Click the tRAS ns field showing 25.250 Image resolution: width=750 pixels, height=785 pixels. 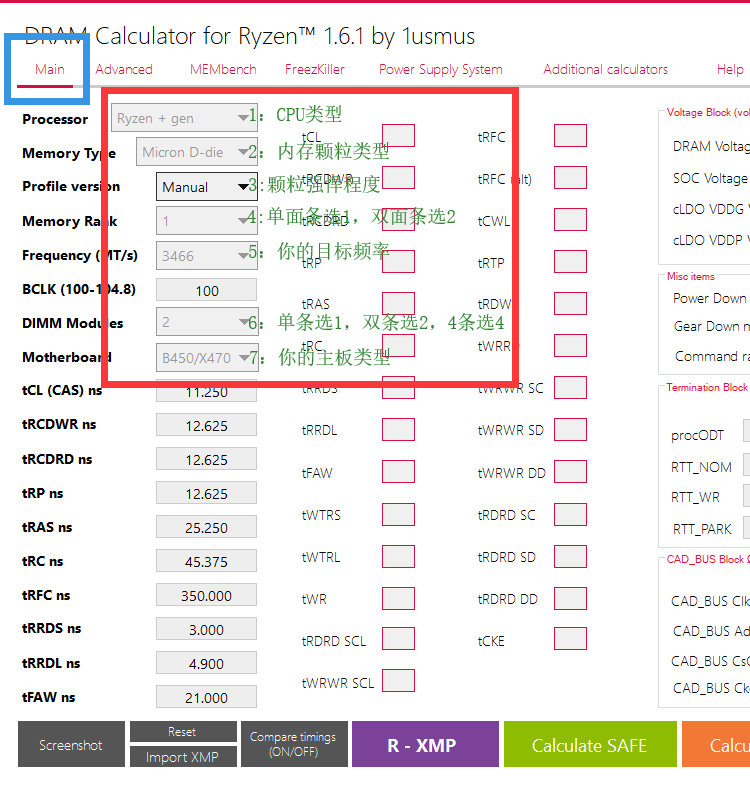pos(206,527)
